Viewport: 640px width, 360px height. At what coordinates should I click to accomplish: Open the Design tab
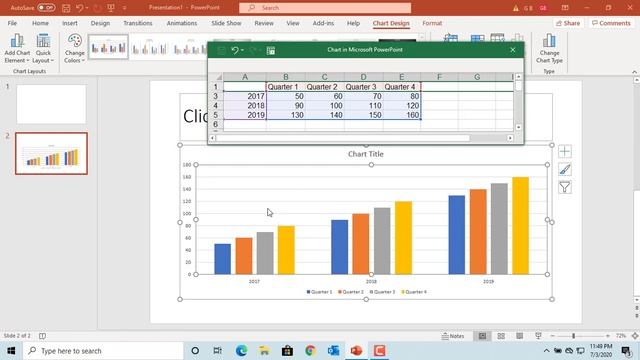pyautogui.click(x=100, y=23)
